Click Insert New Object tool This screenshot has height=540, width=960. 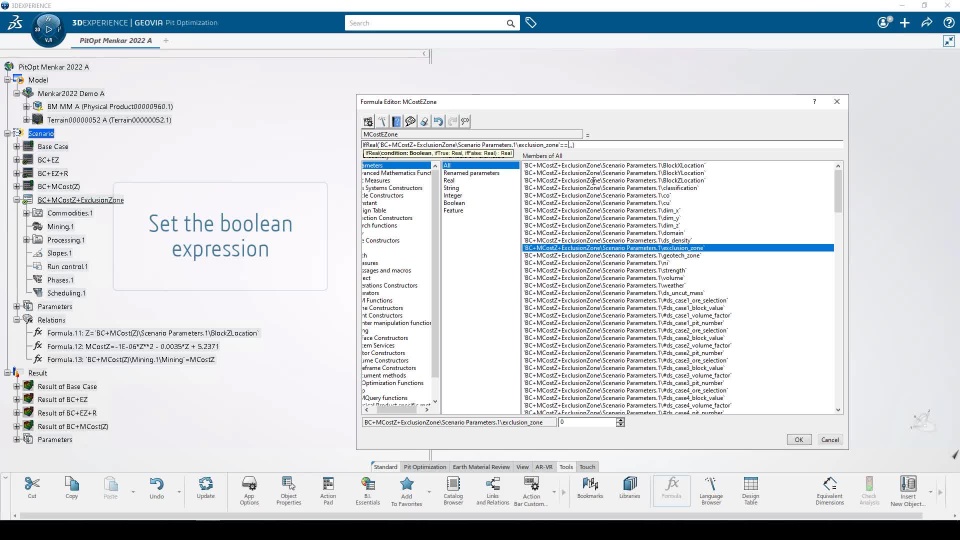(x=908, y=492)
